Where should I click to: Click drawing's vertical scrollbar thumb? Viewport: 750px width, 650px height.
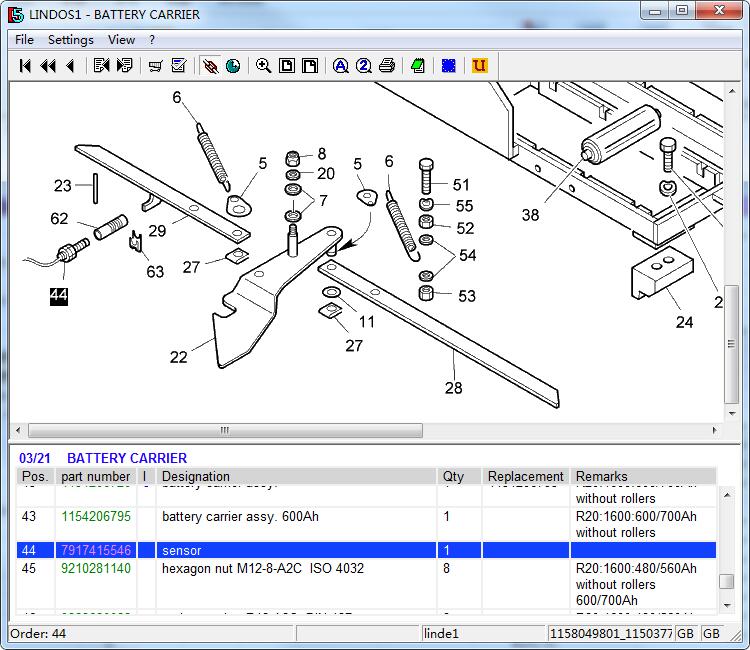click(731, 344)
